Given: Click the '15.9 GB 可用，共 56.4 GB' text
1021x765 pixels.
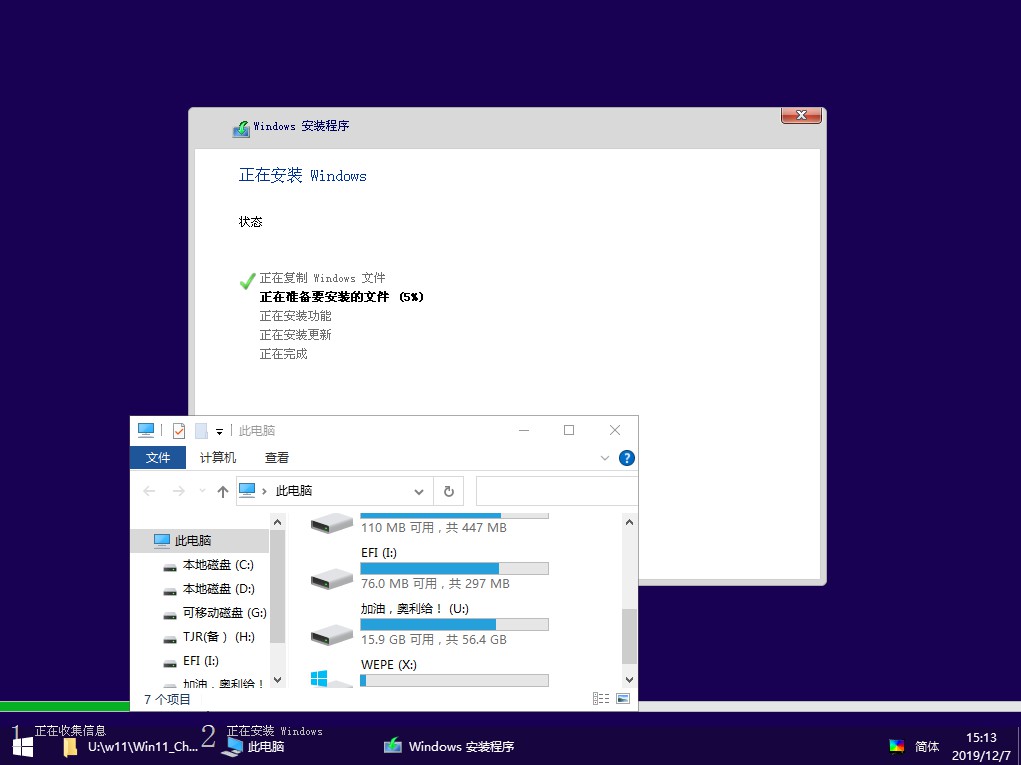Looking at the screenshot, I should pos(434,640).
